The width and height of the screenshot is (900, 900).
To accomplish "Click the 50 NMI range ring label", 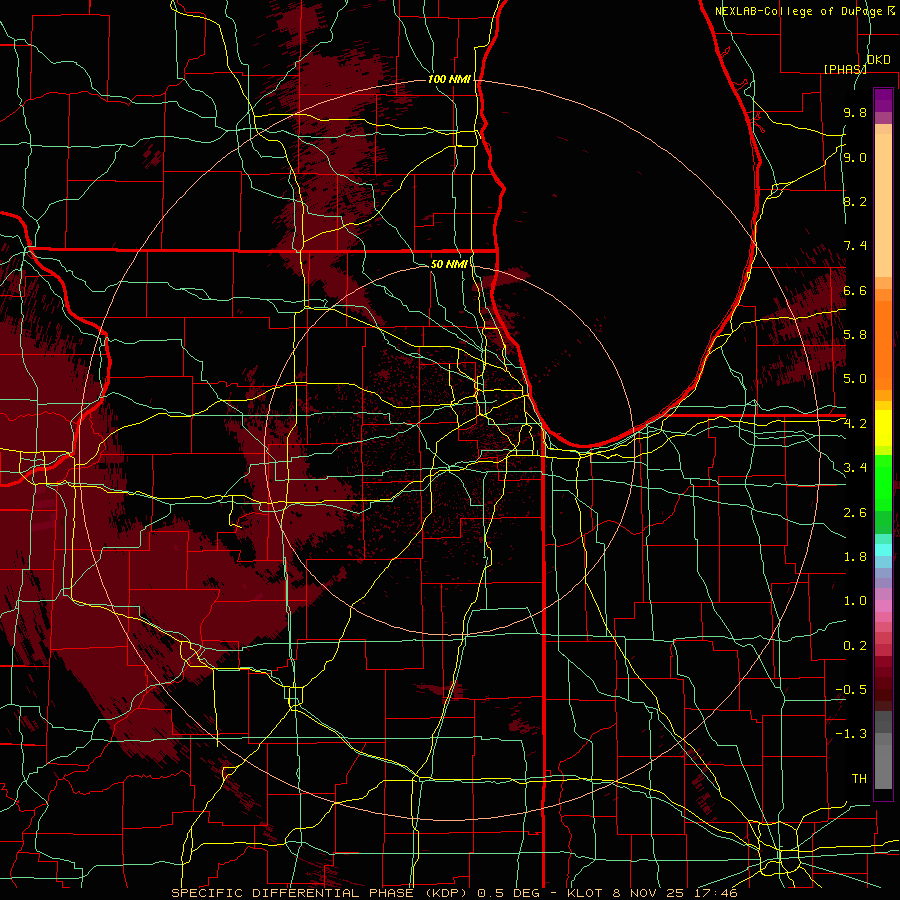I will tap(449, 264).
